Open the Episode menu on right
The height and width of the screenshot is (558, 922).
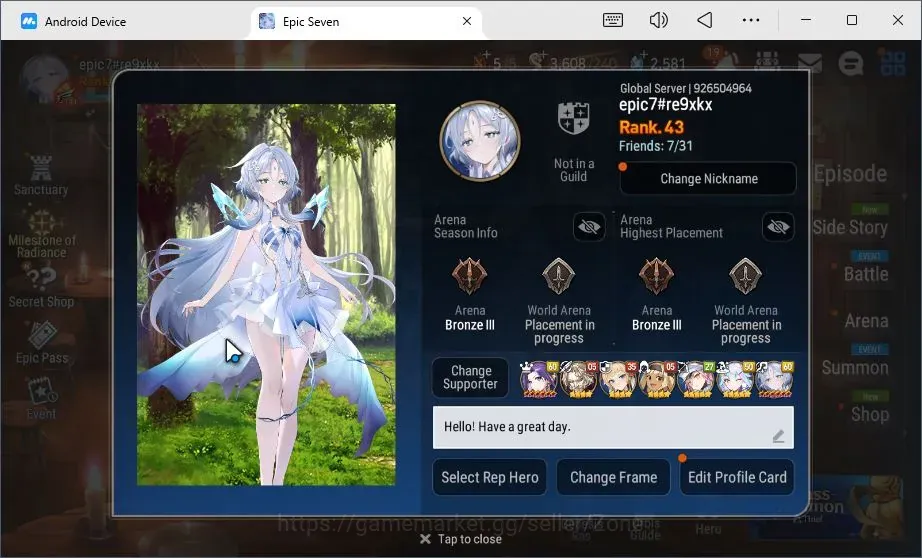[x=850, y=174]
